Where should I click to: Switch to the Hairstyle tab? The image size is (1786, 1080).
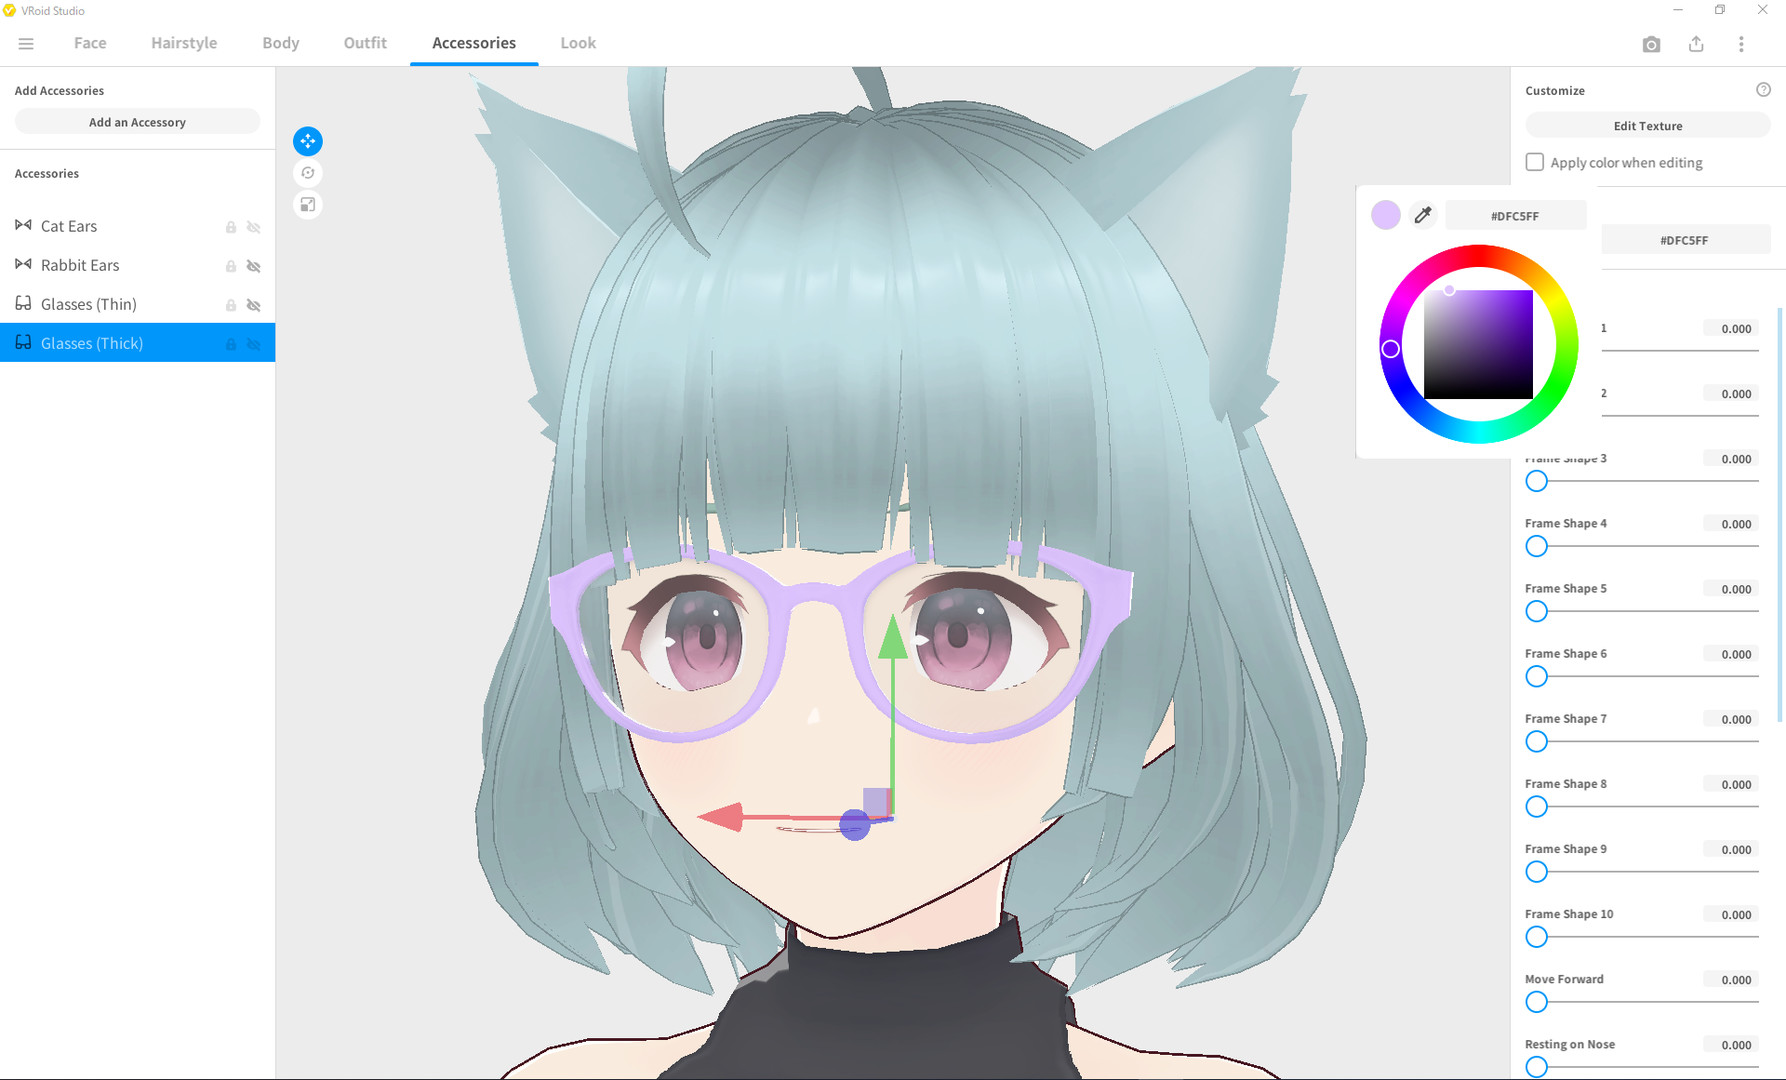tap(184, 43)
